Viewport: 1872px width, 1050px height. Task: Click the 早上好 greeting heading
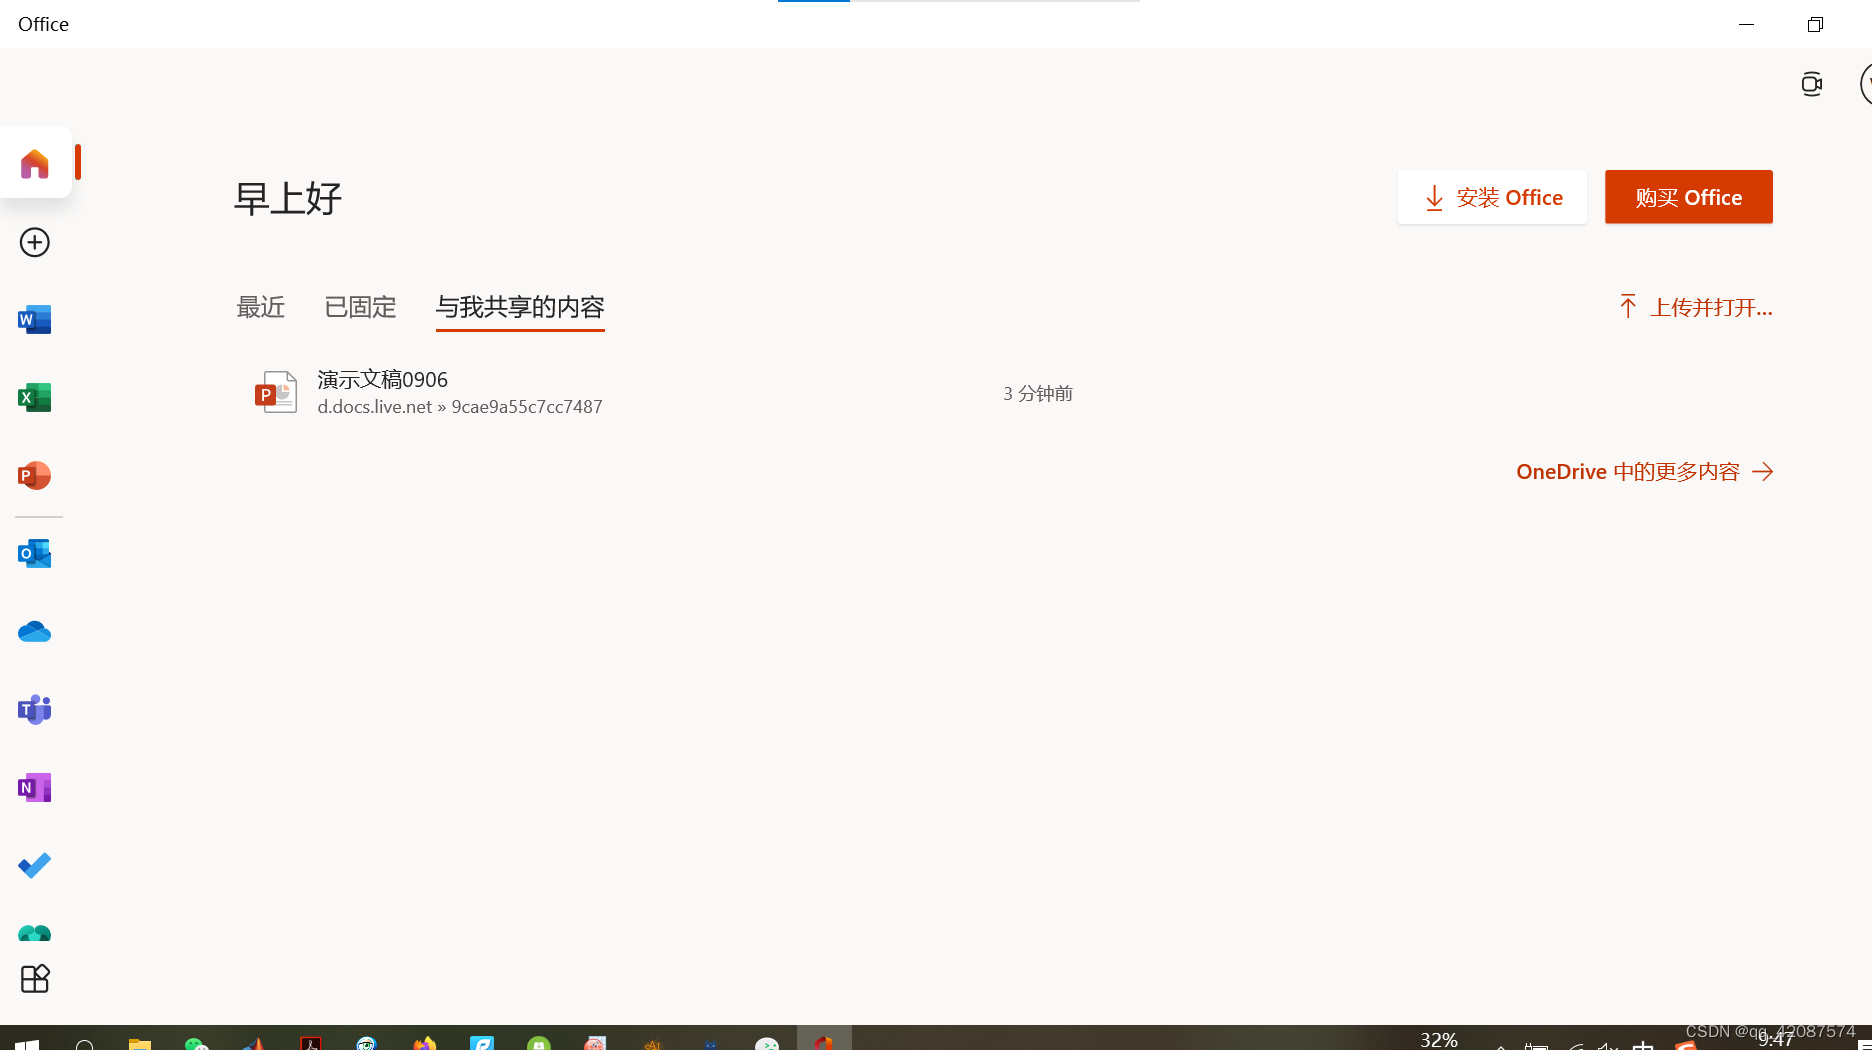288,198
